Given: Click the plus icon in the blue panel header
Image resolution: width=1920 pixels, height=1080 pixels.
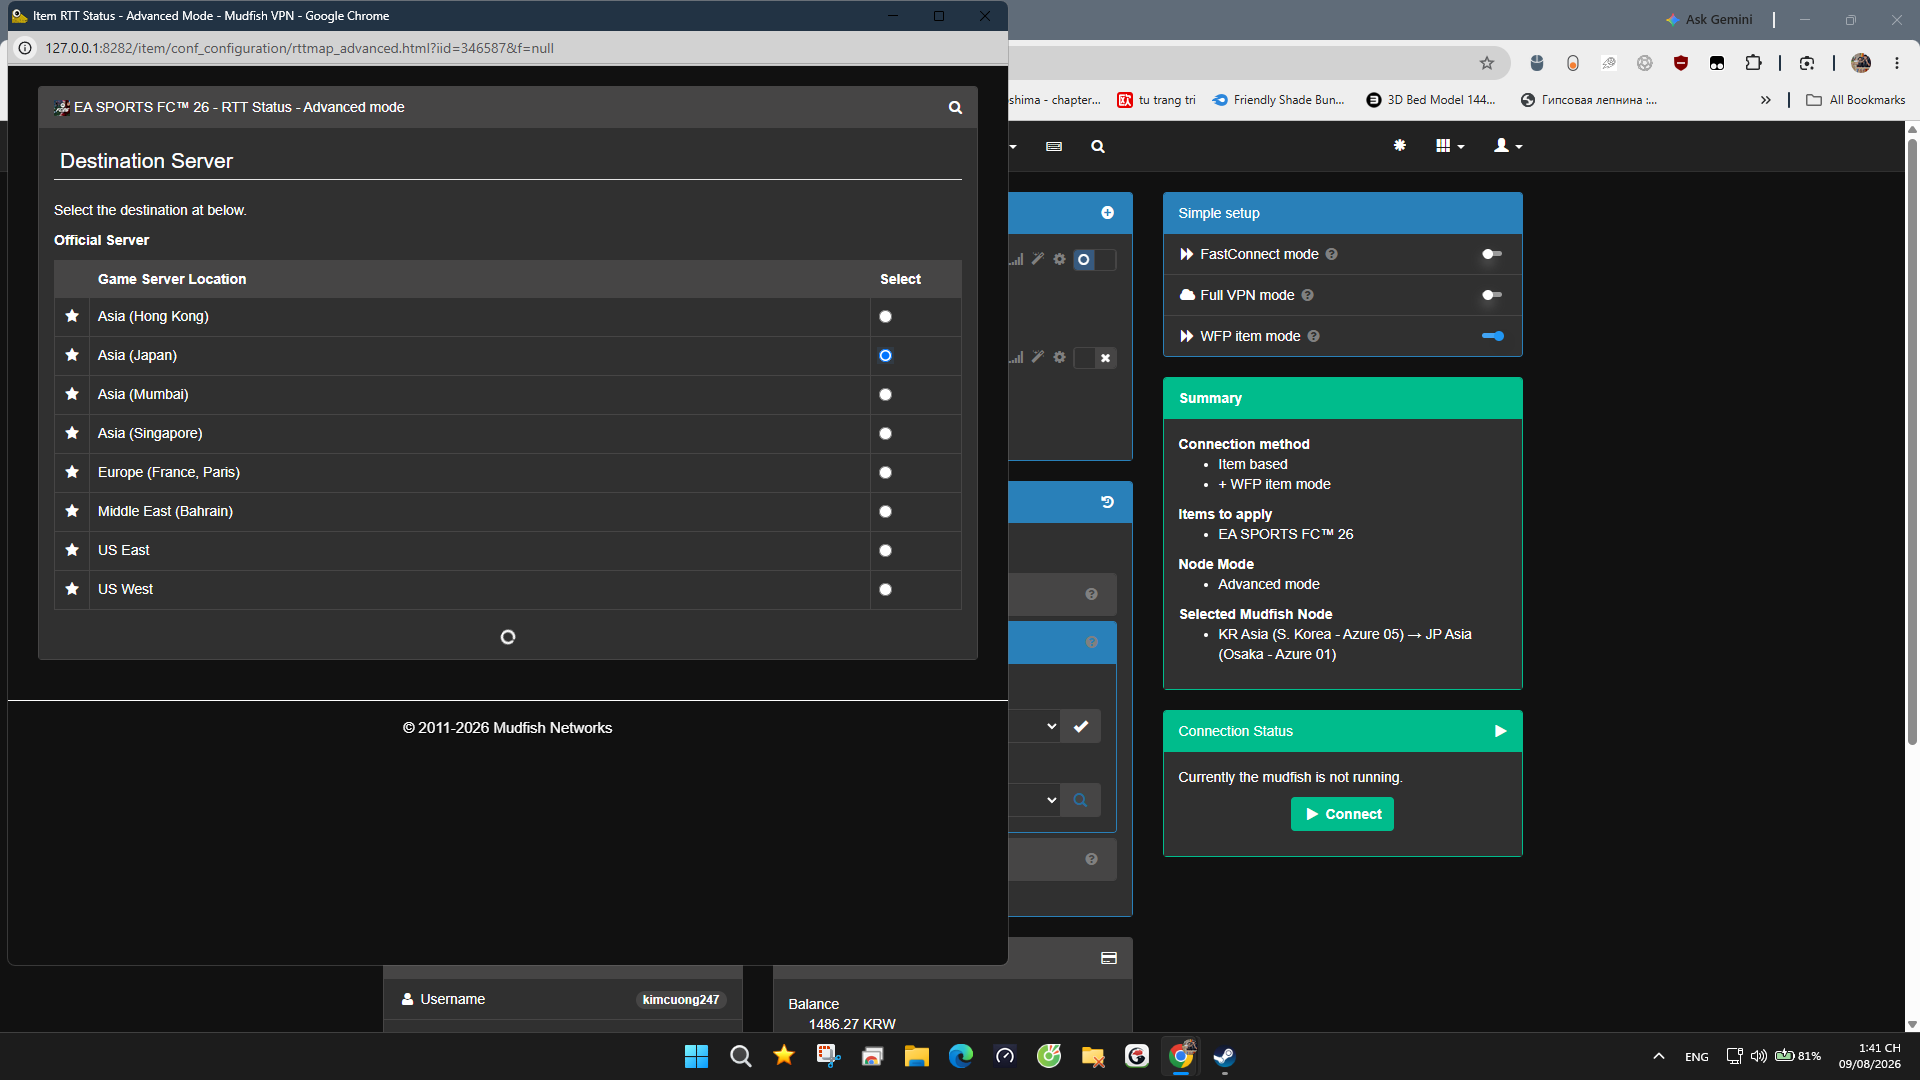Looking at the screenshot, I should coord(1107,213).
